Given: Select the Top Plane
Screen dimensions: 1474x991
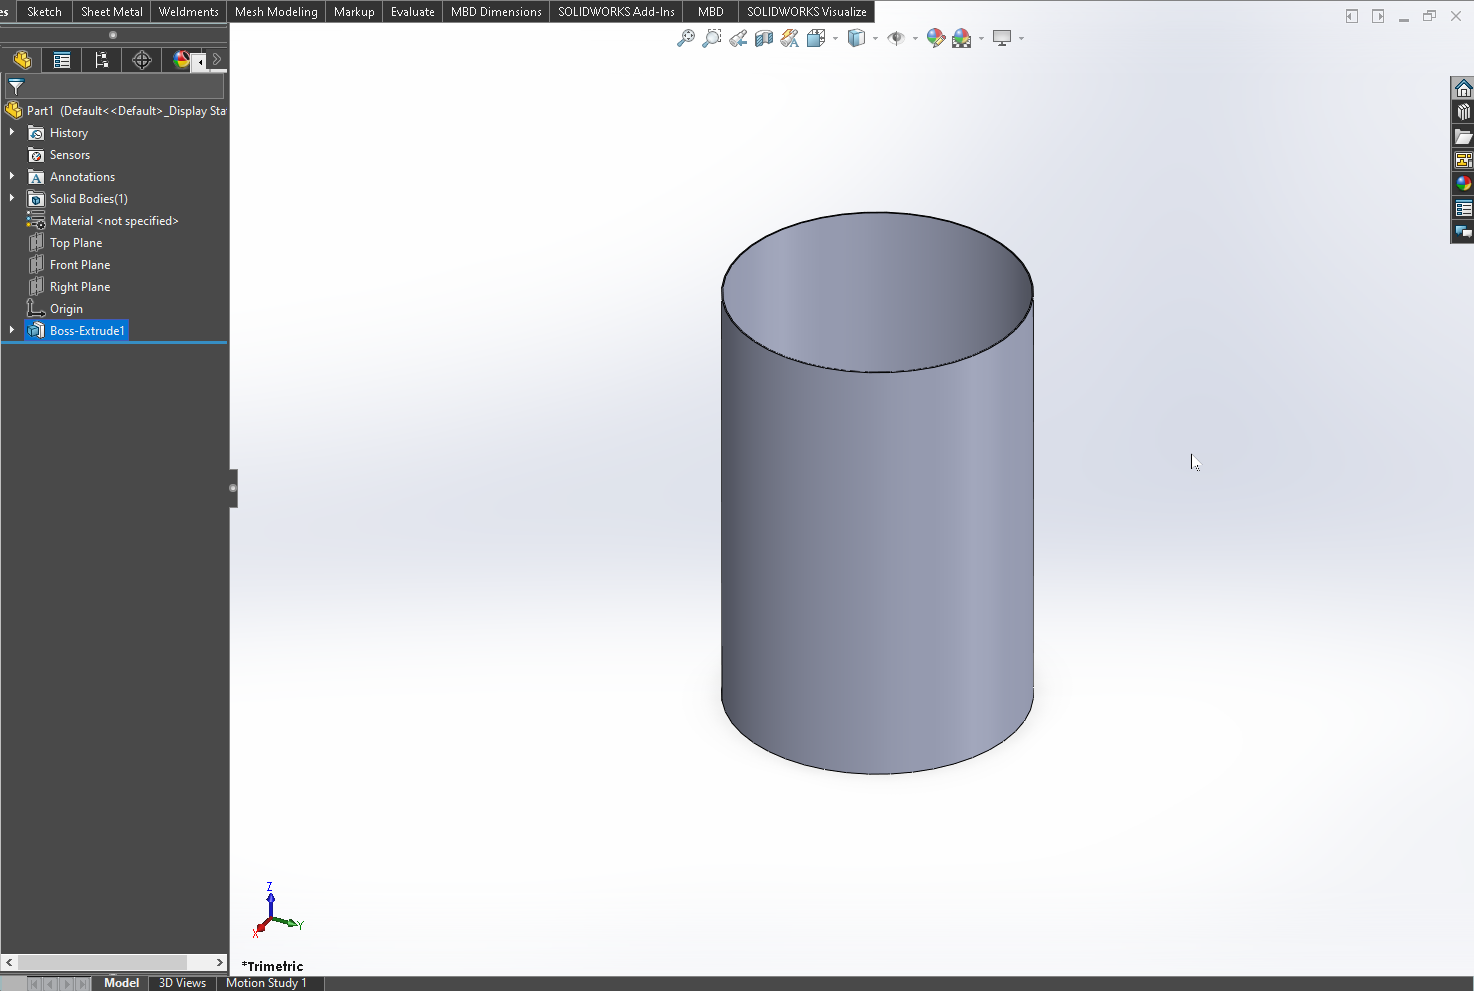Looking at the screenshot, I should [x=76, y=243].
